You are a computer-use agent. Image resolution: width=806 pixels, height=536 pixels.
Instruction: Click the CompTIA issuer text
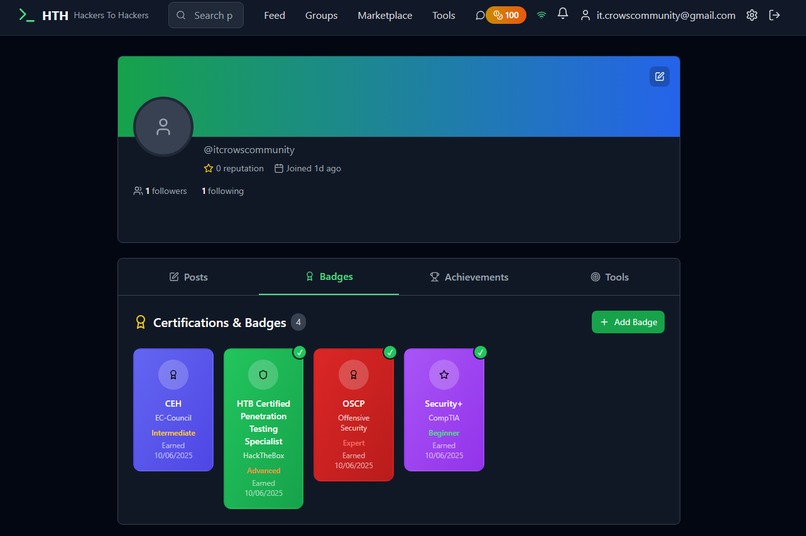[444, 418]
